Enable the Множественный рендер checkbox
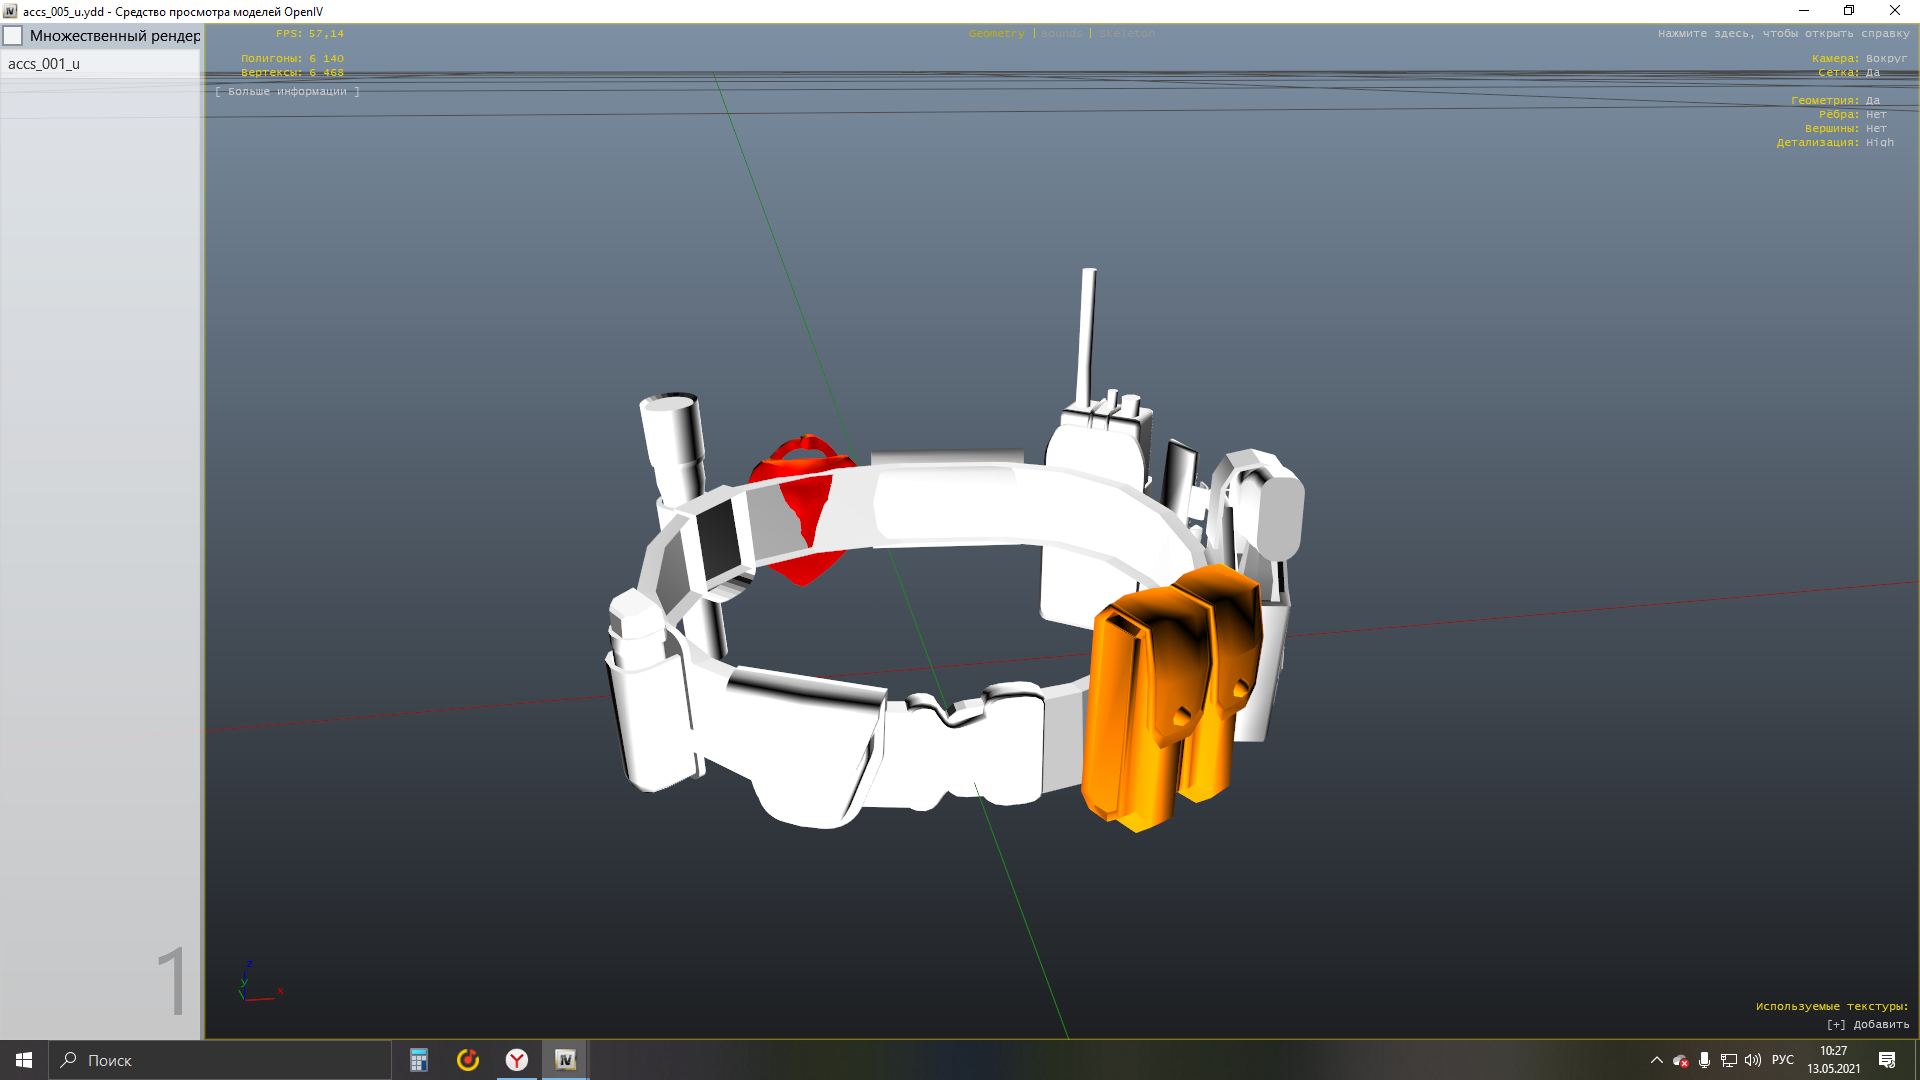This screenshot has height=1080, width=1920. coord(13,36)
